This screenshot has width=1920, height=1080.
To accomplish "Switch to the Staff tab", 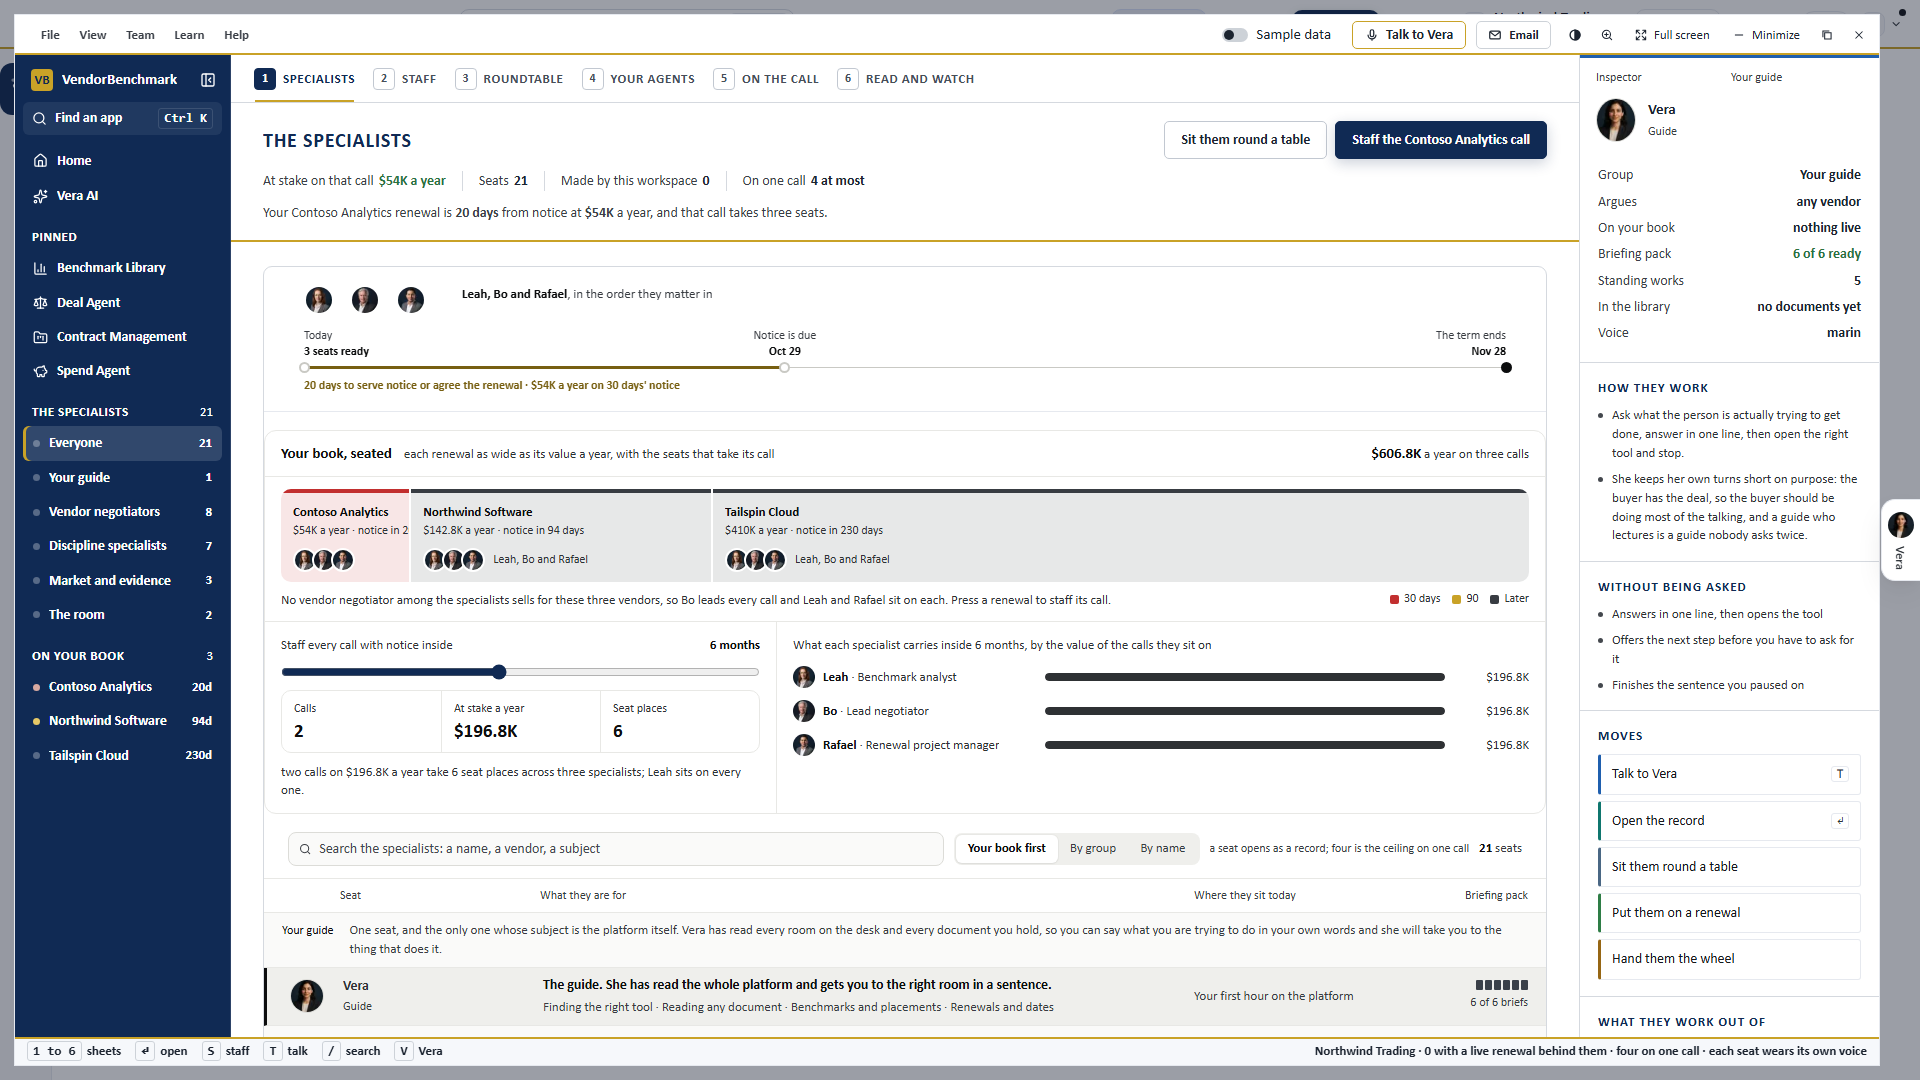I will [406, 79].
